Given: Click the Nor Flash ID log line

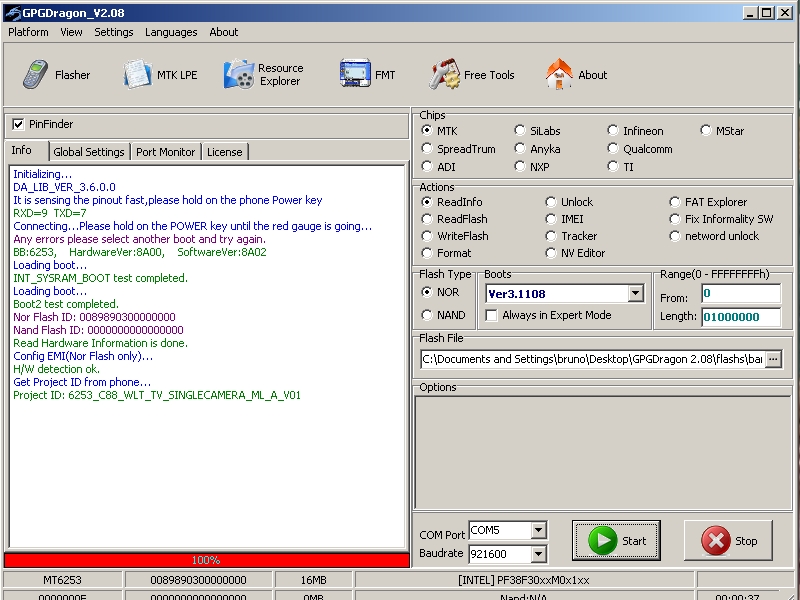Looking at the screenshot, I should pos(94,317).
